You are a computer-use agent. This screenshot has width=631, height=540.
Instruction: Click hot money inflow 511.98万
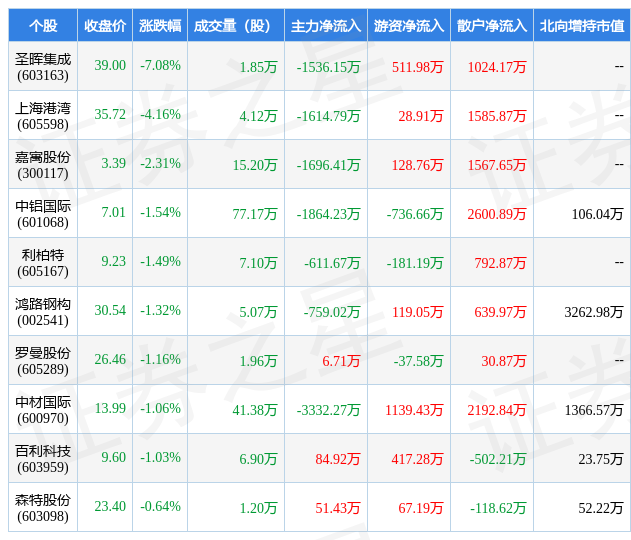click(418, 67)
